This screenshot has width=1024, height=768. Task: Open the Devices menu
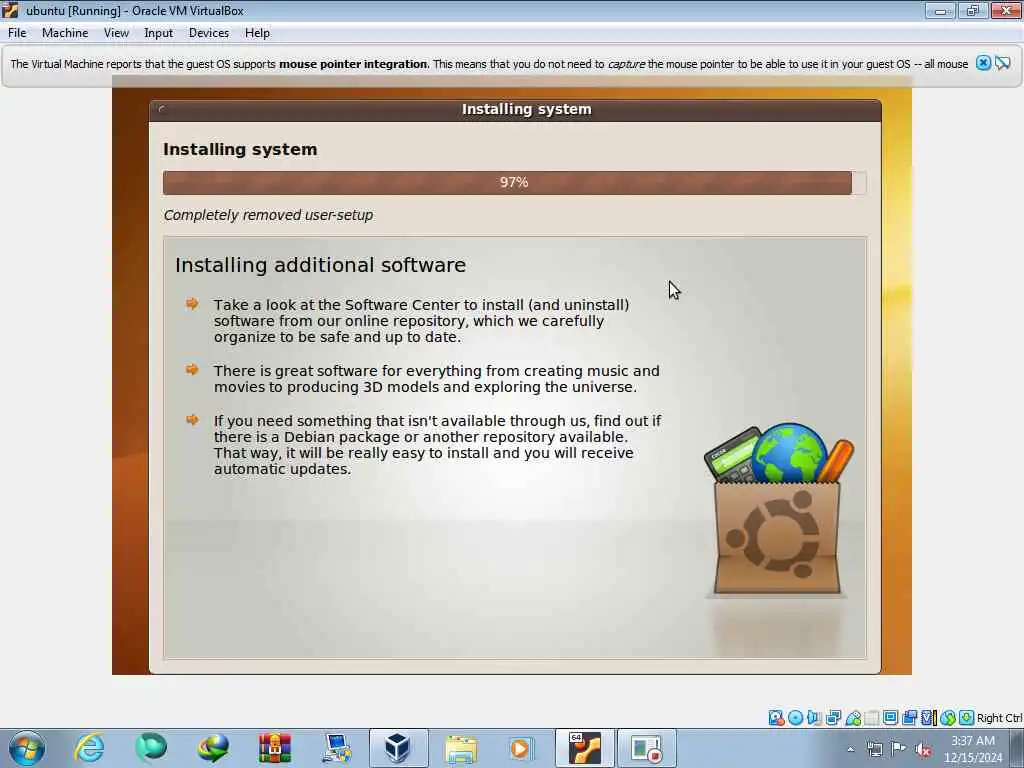coord(209,33)
